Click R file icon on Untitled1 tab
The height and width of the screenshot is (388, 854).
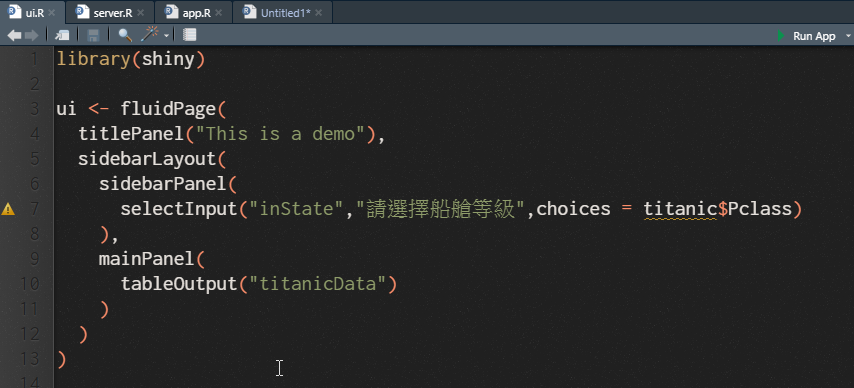tap(249, 11)
